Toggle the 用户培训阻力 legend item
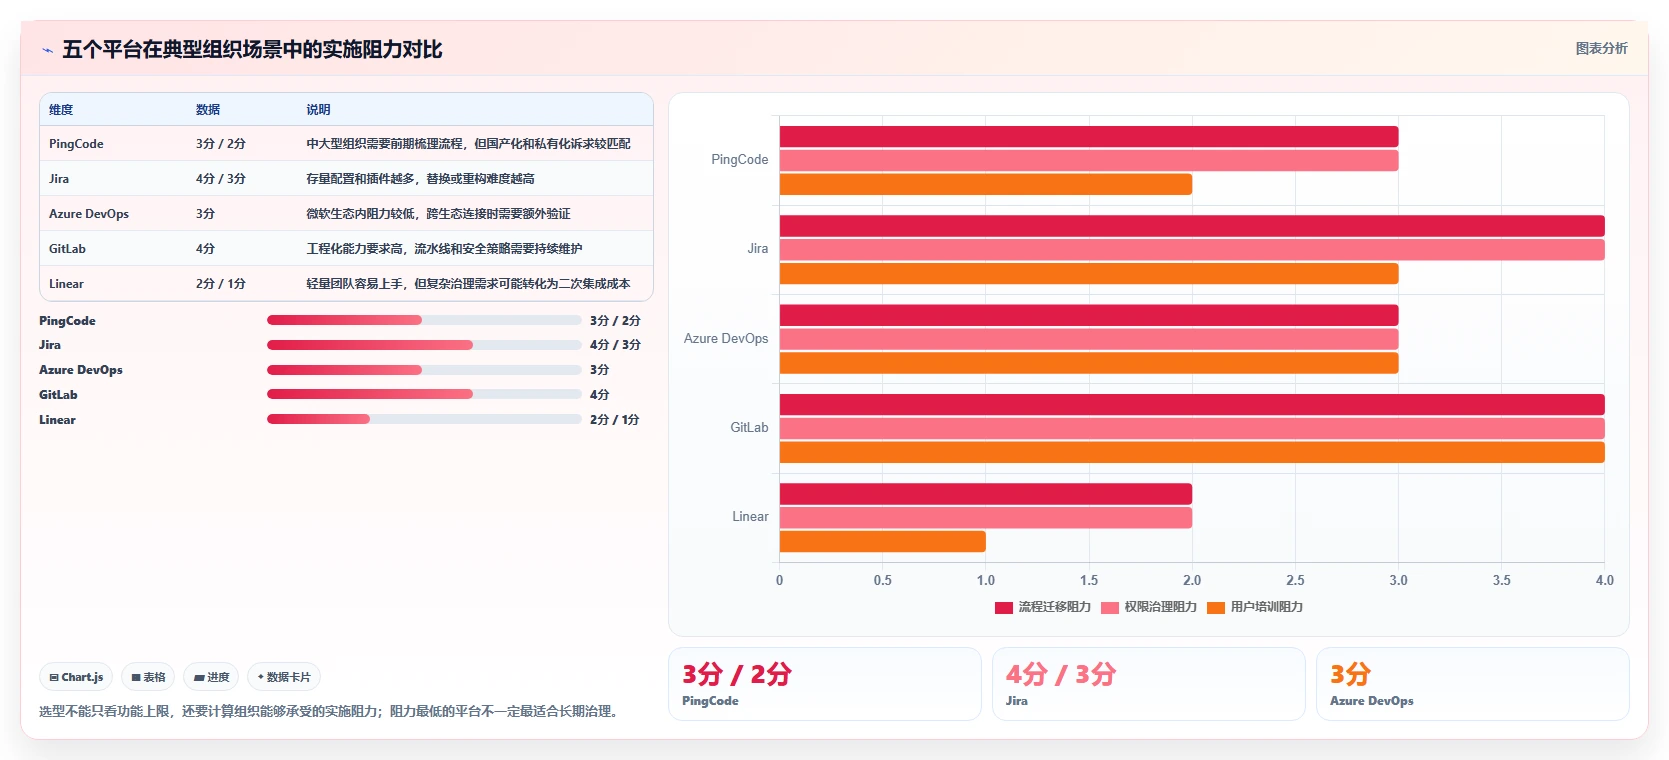This screenshot has height=760, width=1669. pyautogui.click(x=1255, y=607)
